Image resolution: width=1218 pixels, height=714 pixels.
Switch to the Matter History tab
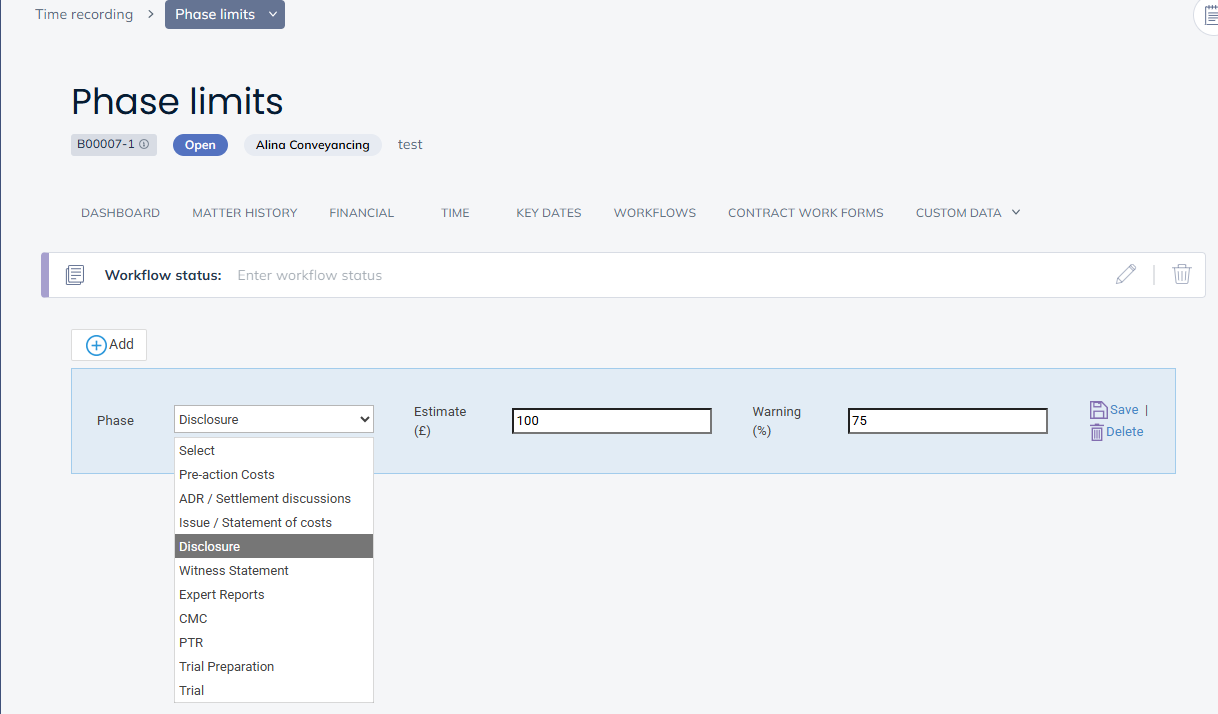coord(245,213)
